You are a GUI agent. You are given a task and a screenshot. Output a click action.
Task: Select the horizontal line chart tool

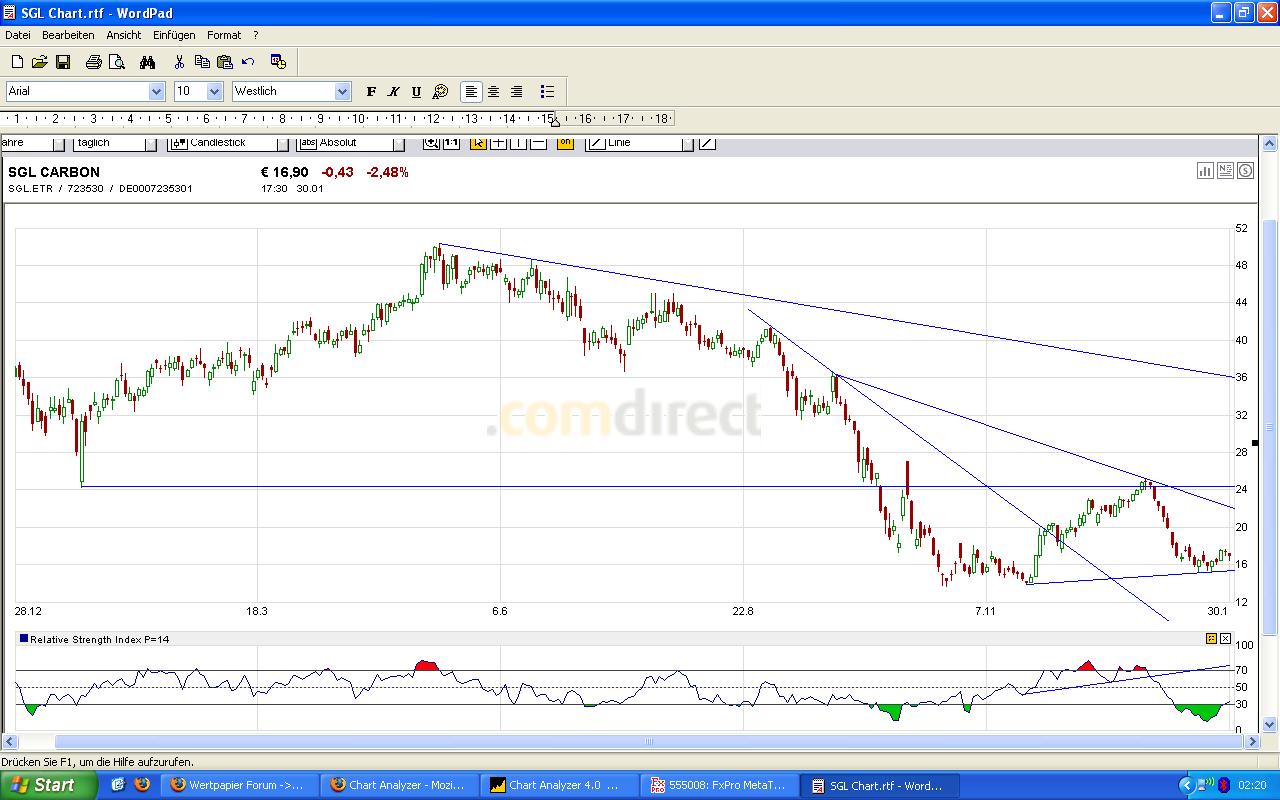[x=538, y=143]
